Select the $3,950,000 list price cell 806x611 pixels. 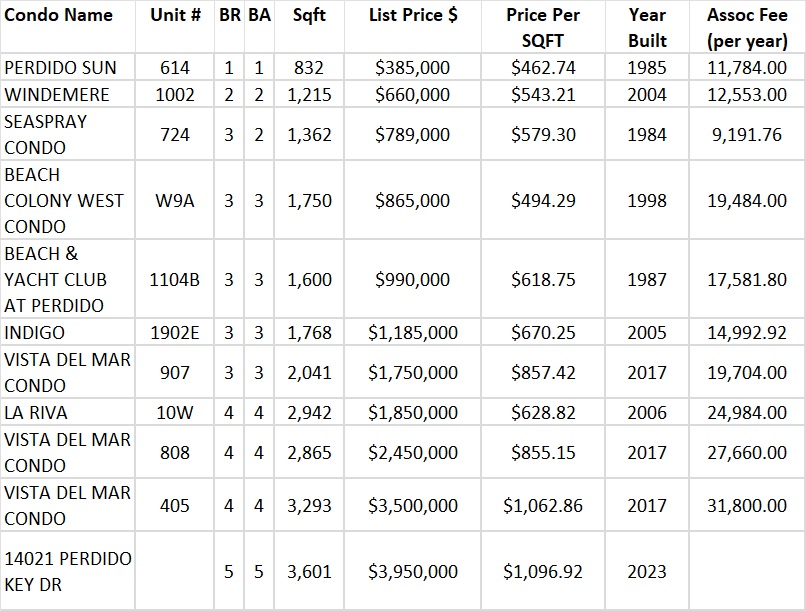pyautogui.click(x=412, y=572)
